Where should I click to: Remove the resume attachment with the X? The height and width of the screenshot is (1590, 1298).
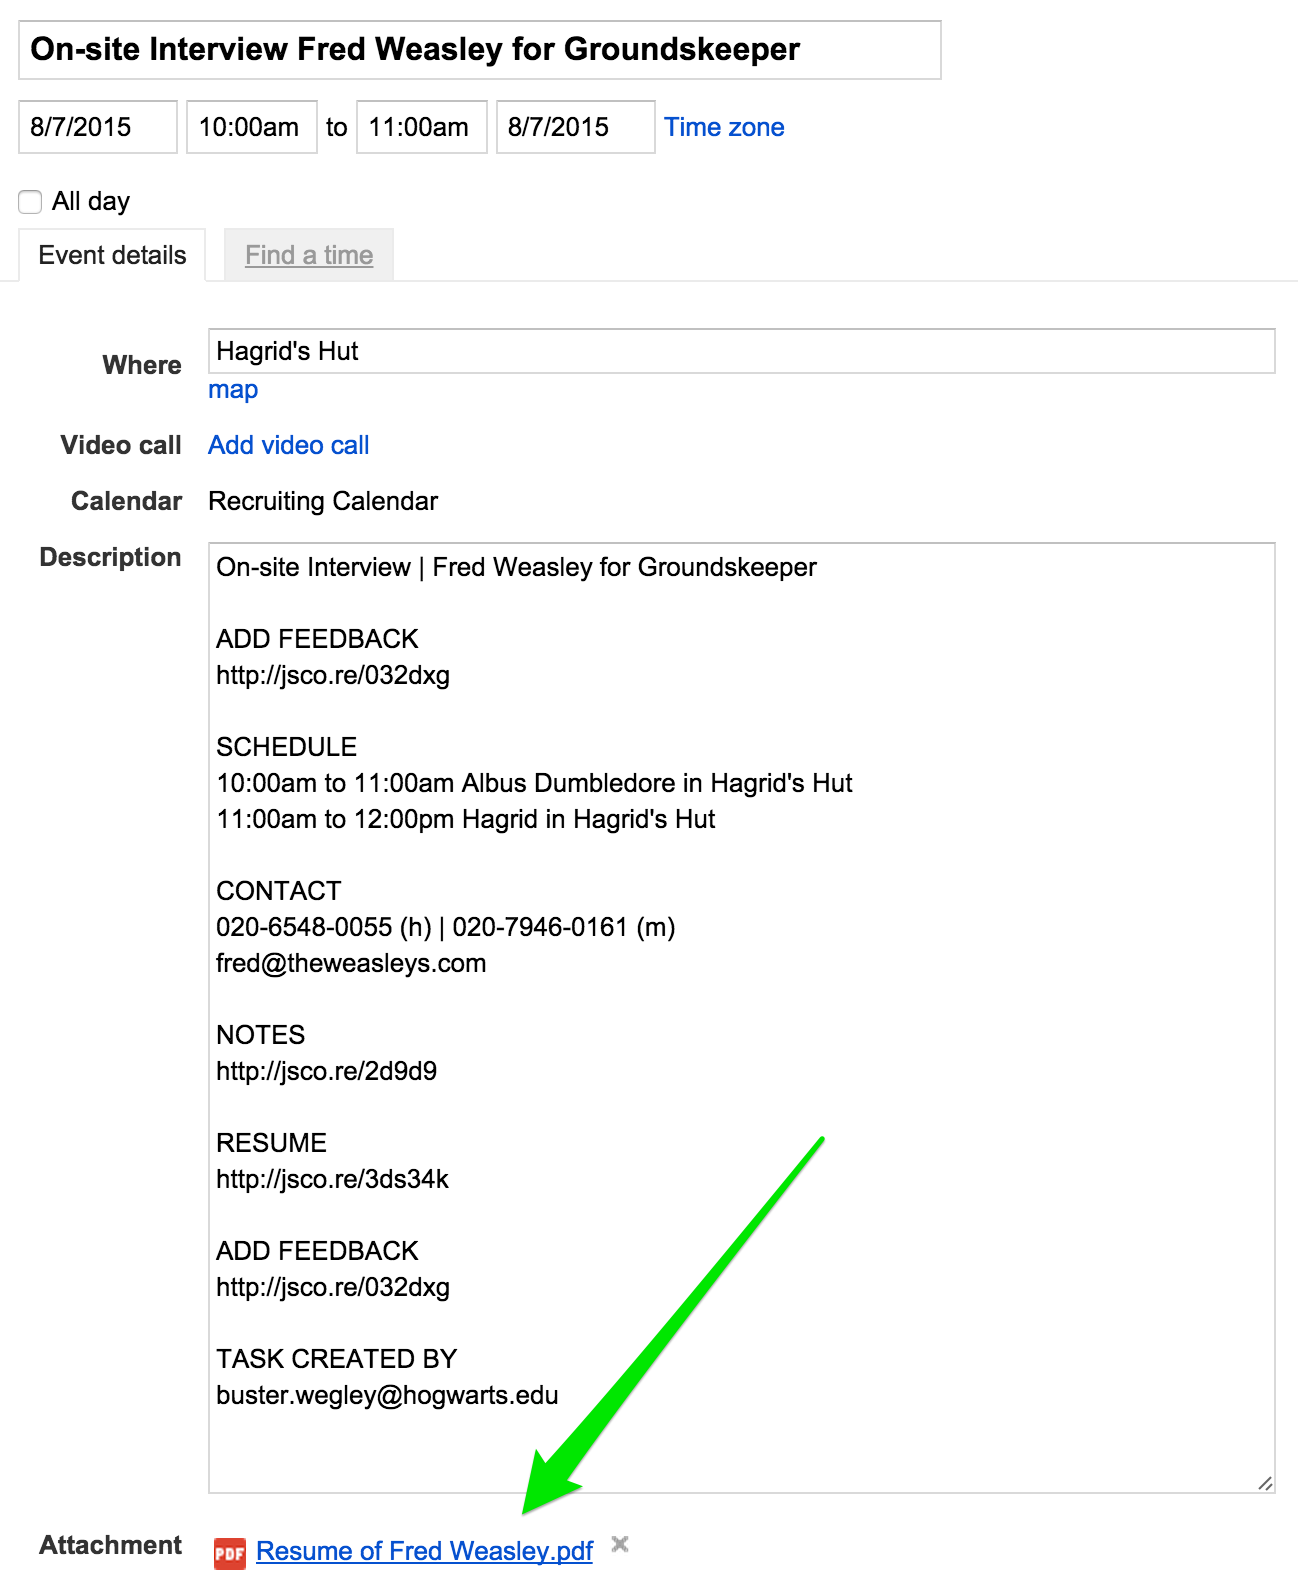[x=620, y=1545]
